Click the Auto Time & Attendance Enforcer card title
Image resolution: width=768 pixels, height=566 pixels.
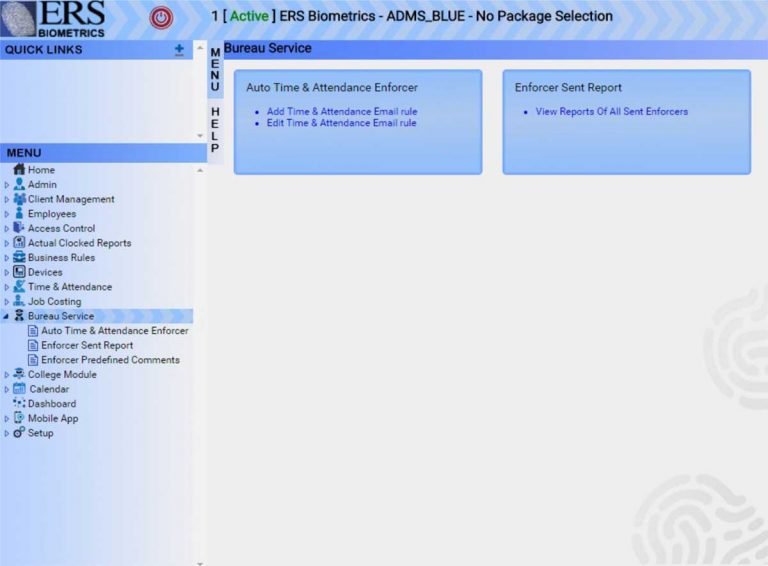pos(332,88)
